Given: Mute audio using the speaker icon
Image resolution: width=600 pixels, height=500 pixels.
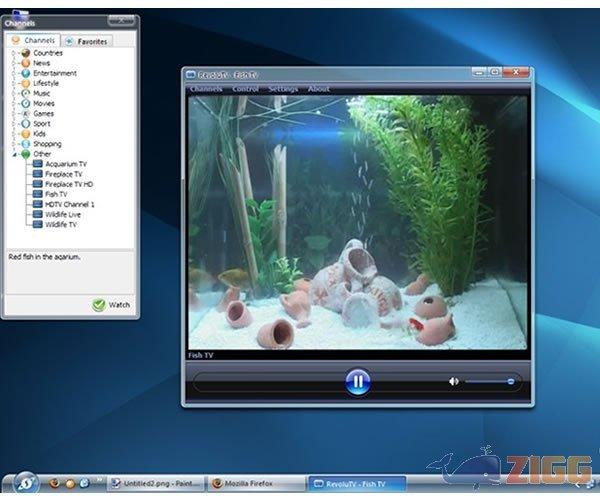Looking at the screenshot, I should [453, 381].
